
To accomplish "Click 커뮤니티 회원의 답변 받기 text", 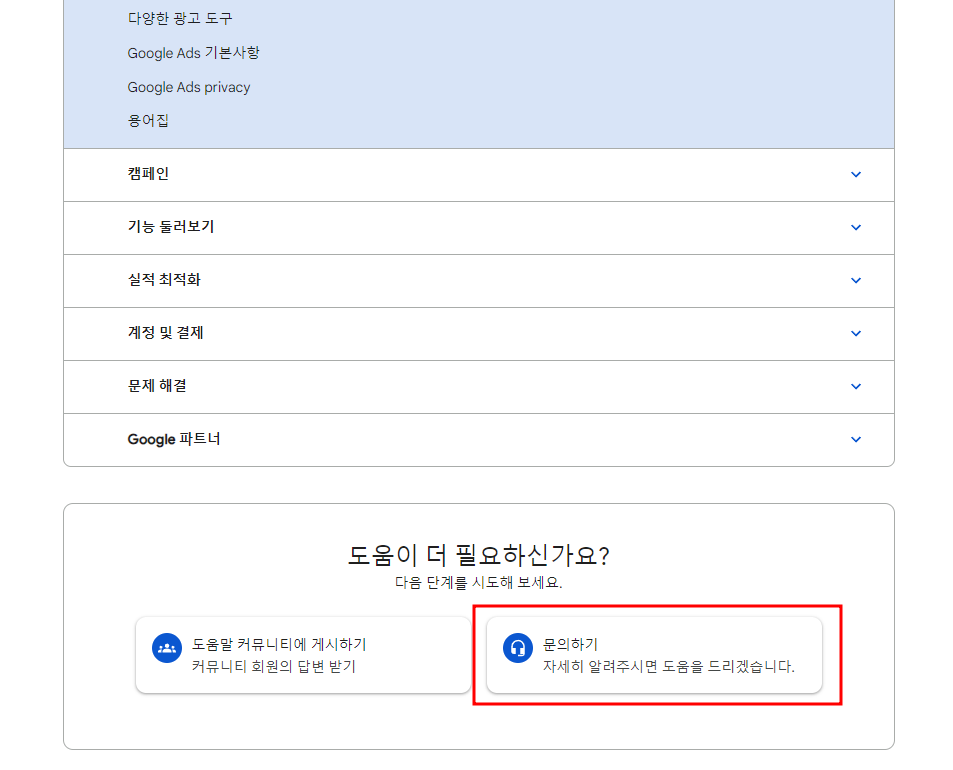I will pyautogui.click(x=274, y=667).
